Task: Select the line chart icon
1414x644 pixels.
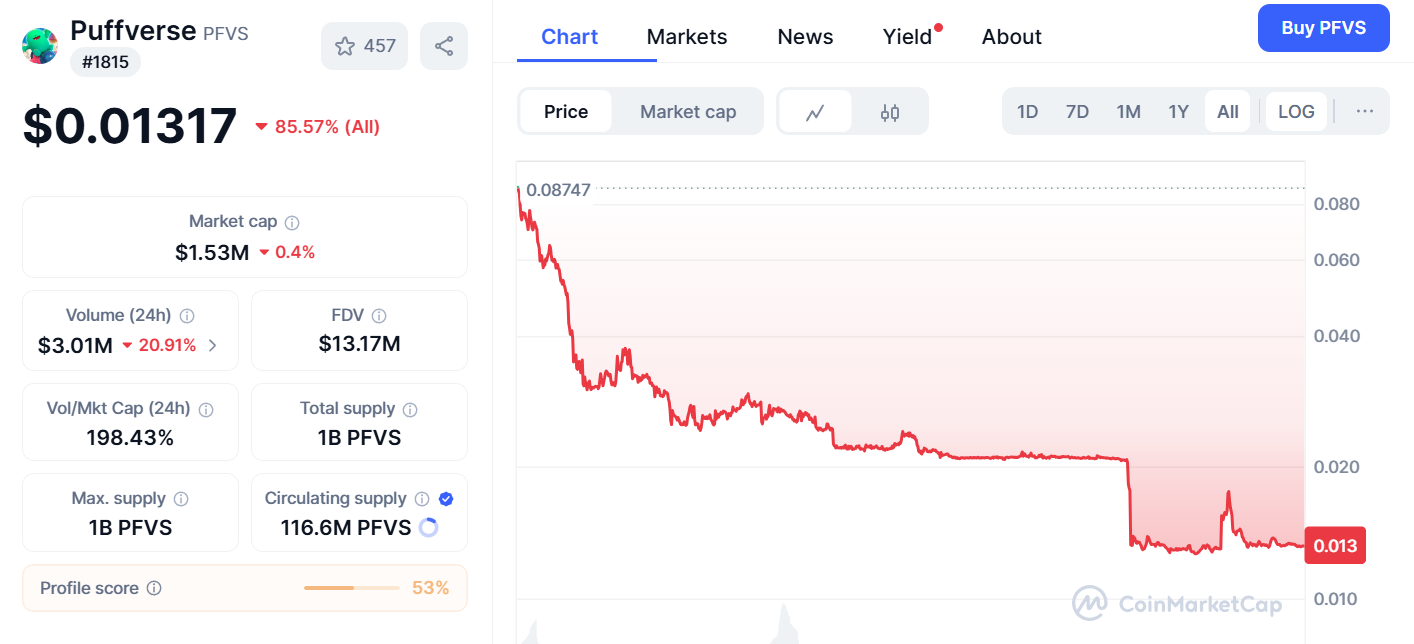Action: 815,112
